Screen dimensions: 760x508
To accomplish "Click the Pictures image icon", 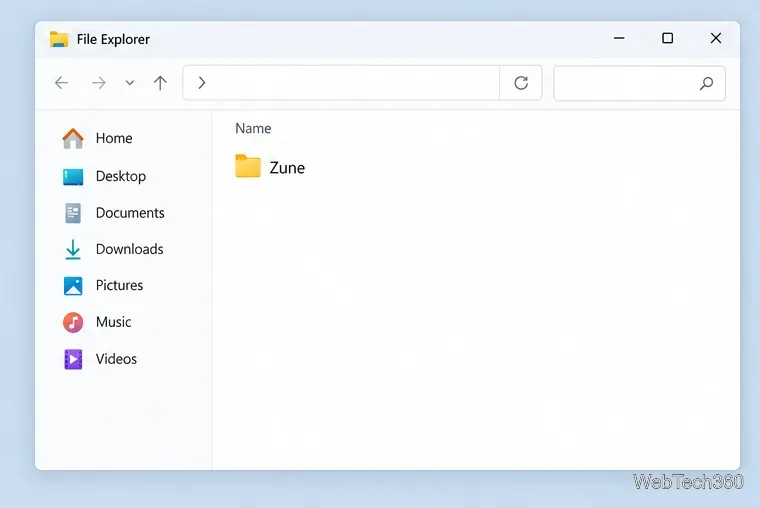I will point(73,286).
